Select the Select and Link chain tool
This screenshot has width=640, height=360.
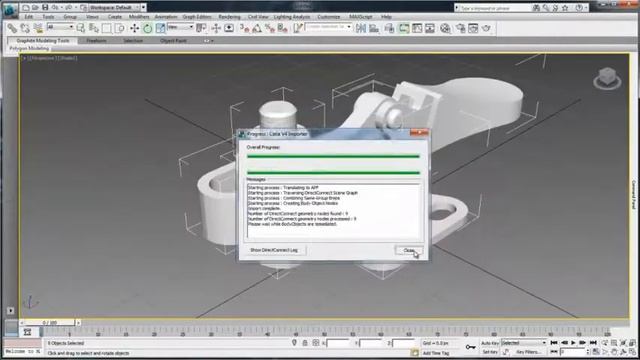click(x=12, y=28)
